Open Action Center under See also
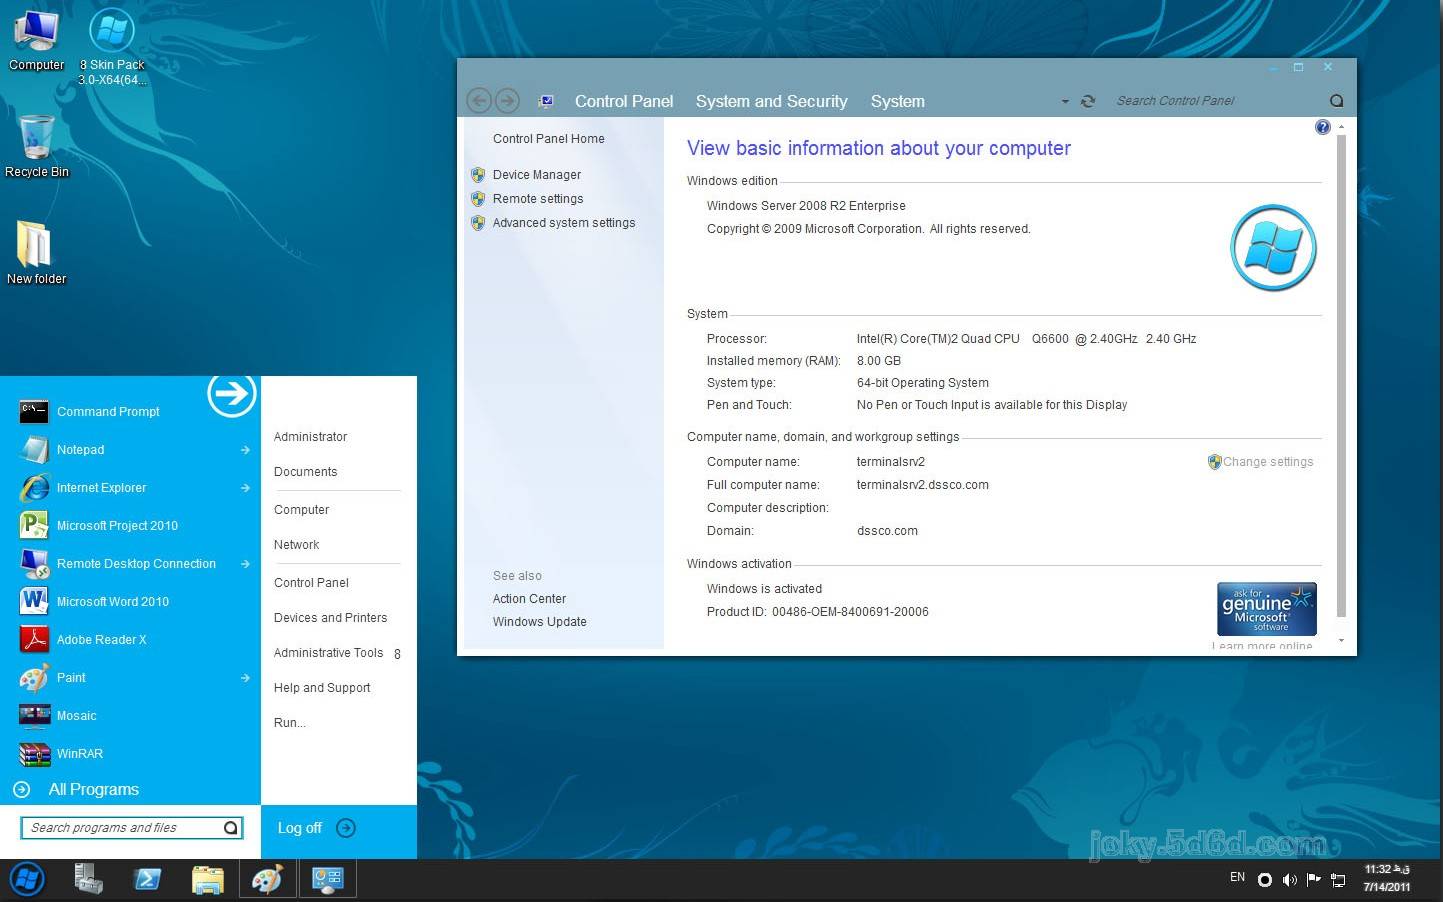The width and height of the screenshot is (1443, 902). pyautogui.click(x=529, y=599)
